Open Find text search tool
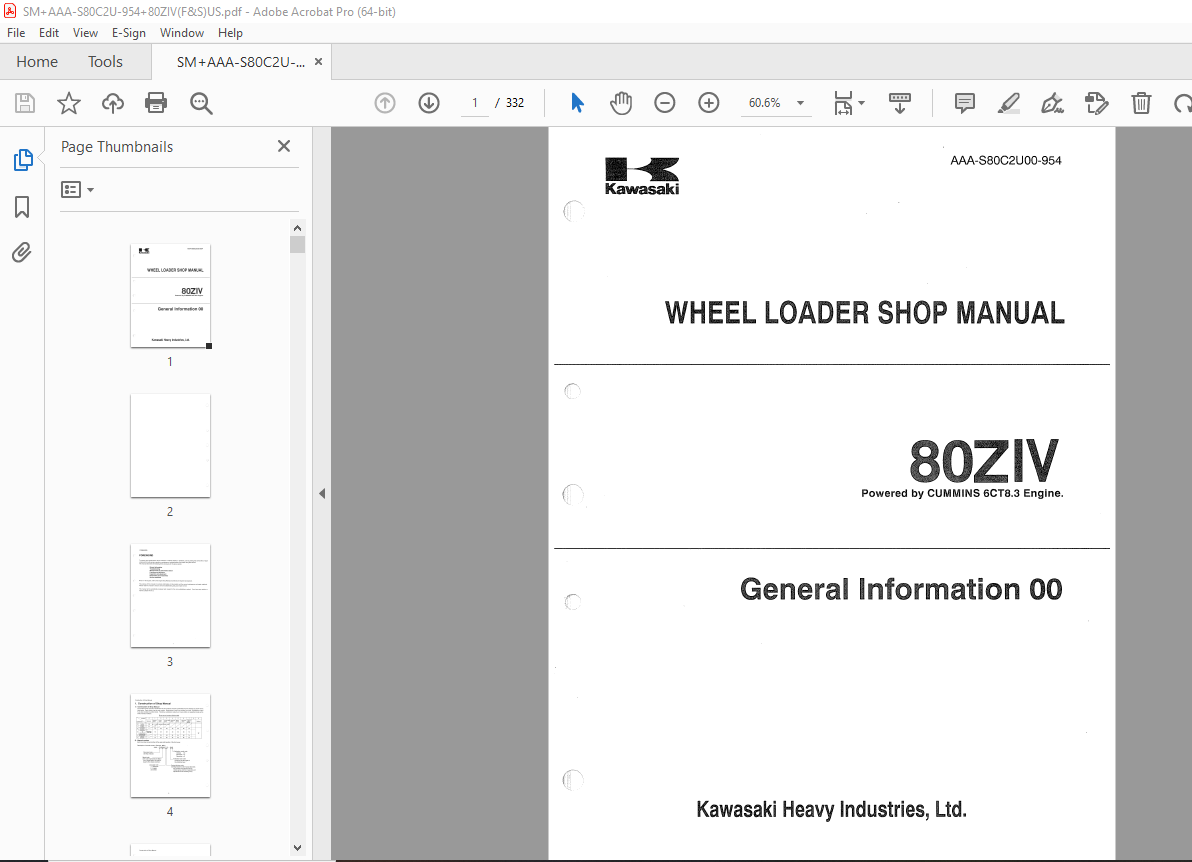Screen dimensions: 1192x862 click(x=201, y=103)
